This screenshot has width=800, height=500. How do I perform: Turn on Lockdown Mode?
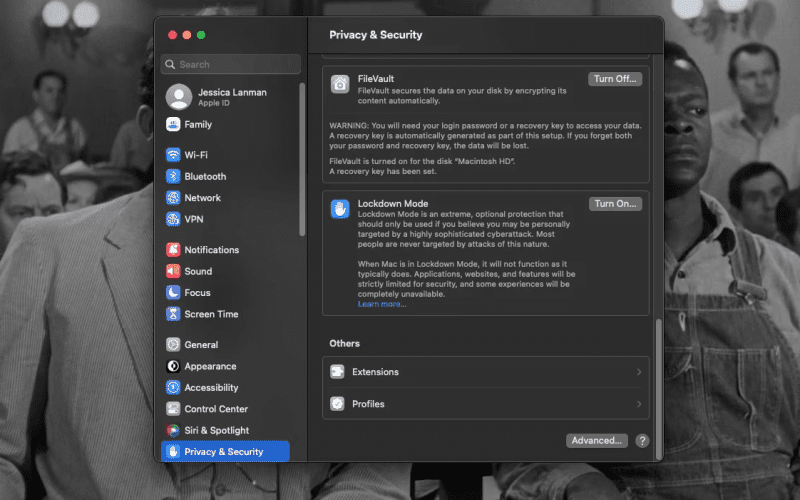coord(615,204)
